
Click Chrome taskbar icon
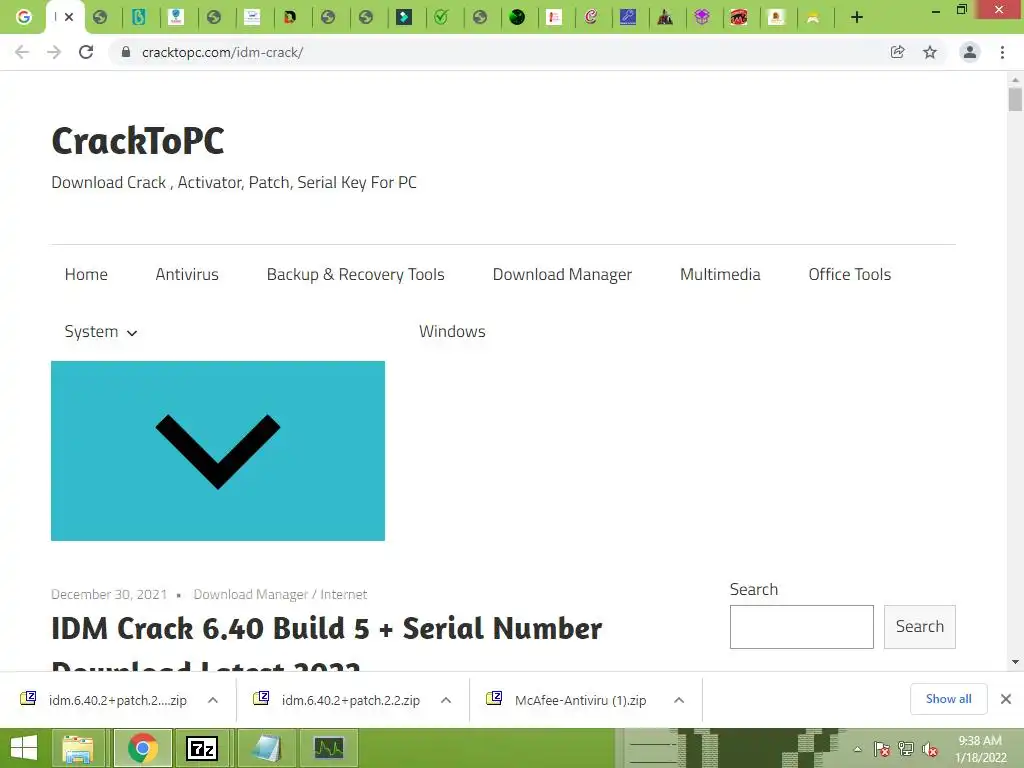click(143, 748)
